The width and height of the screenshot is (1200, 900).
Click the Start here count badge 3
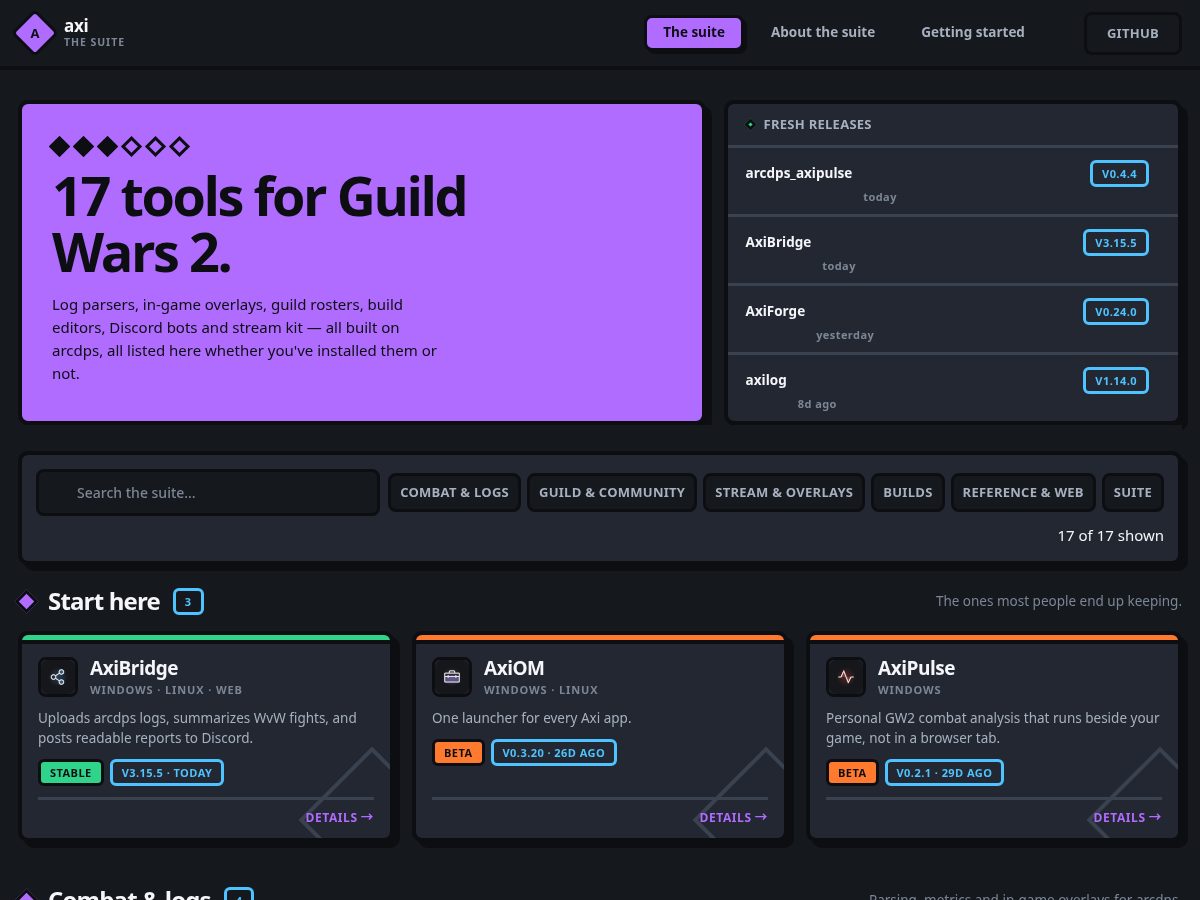pos(188,602)
